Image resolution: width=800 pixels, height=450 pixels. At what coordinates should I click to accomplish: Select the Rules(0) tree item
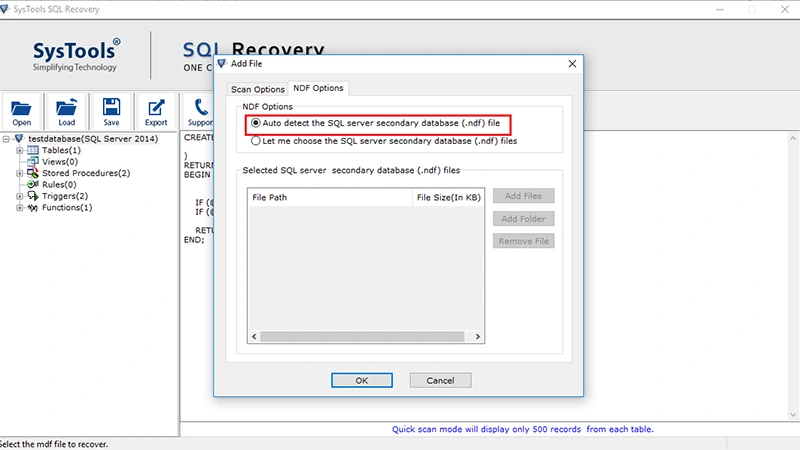pos(59,185)
